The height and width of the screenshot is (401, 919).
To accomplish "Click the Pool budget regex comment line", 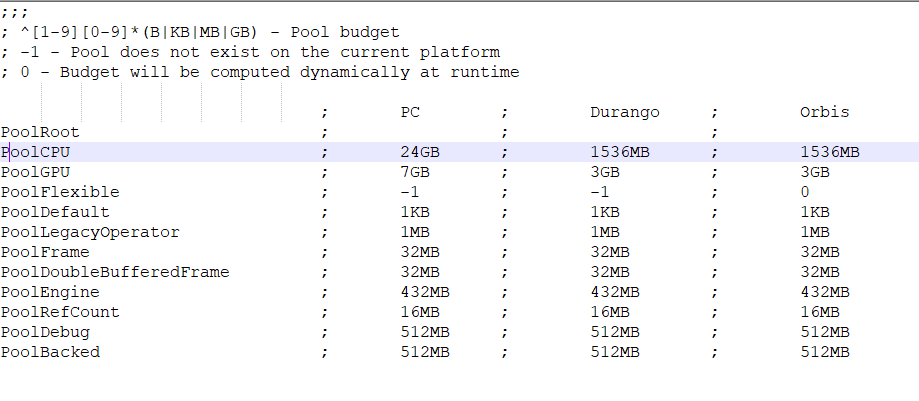I will click(x=200, y=32).
